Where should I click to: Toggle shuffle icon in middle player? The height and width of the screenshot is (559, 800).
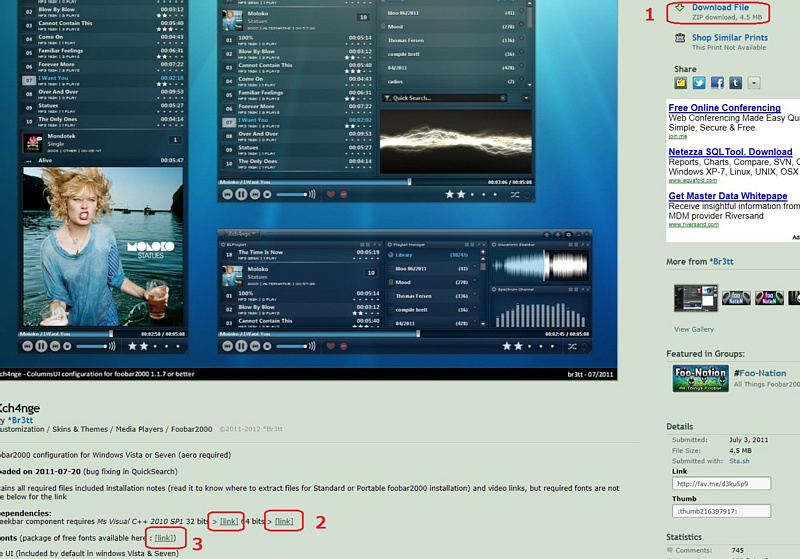(515, 194)
